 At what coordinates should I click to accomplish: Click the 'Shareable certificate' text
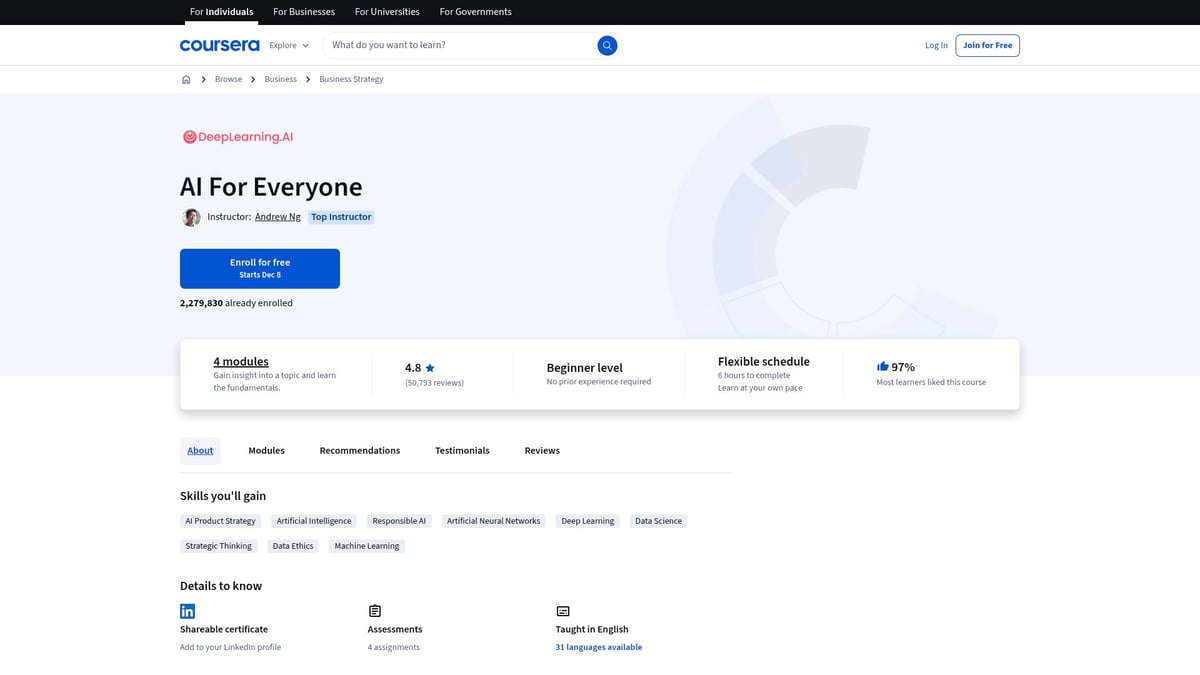pyautogui.click(x=224, y=629)
